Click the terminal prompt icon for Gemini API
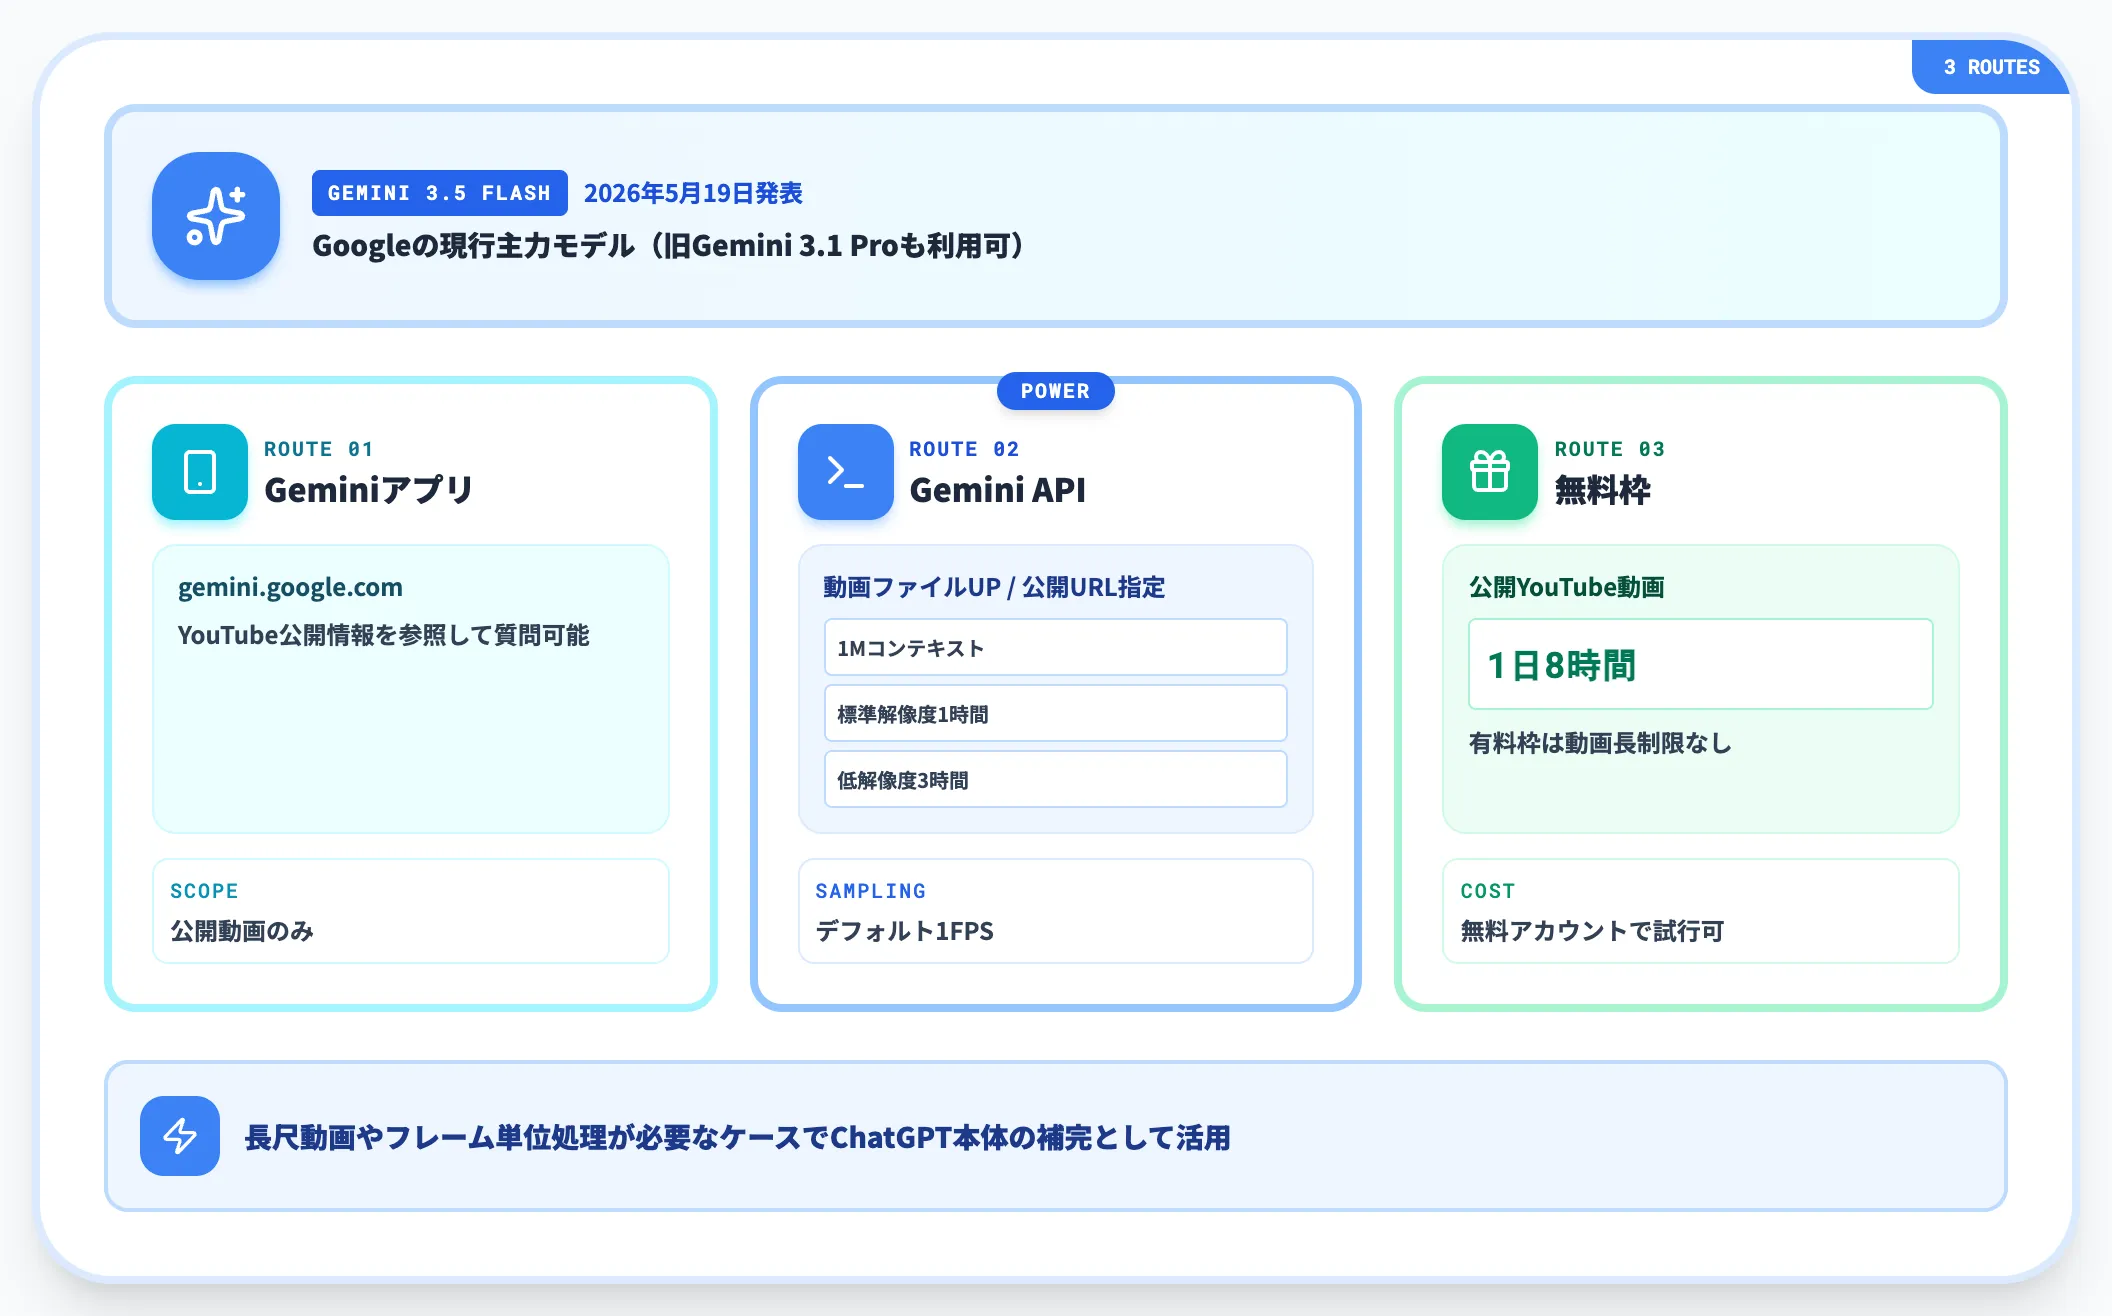 (x=845, y=472)
